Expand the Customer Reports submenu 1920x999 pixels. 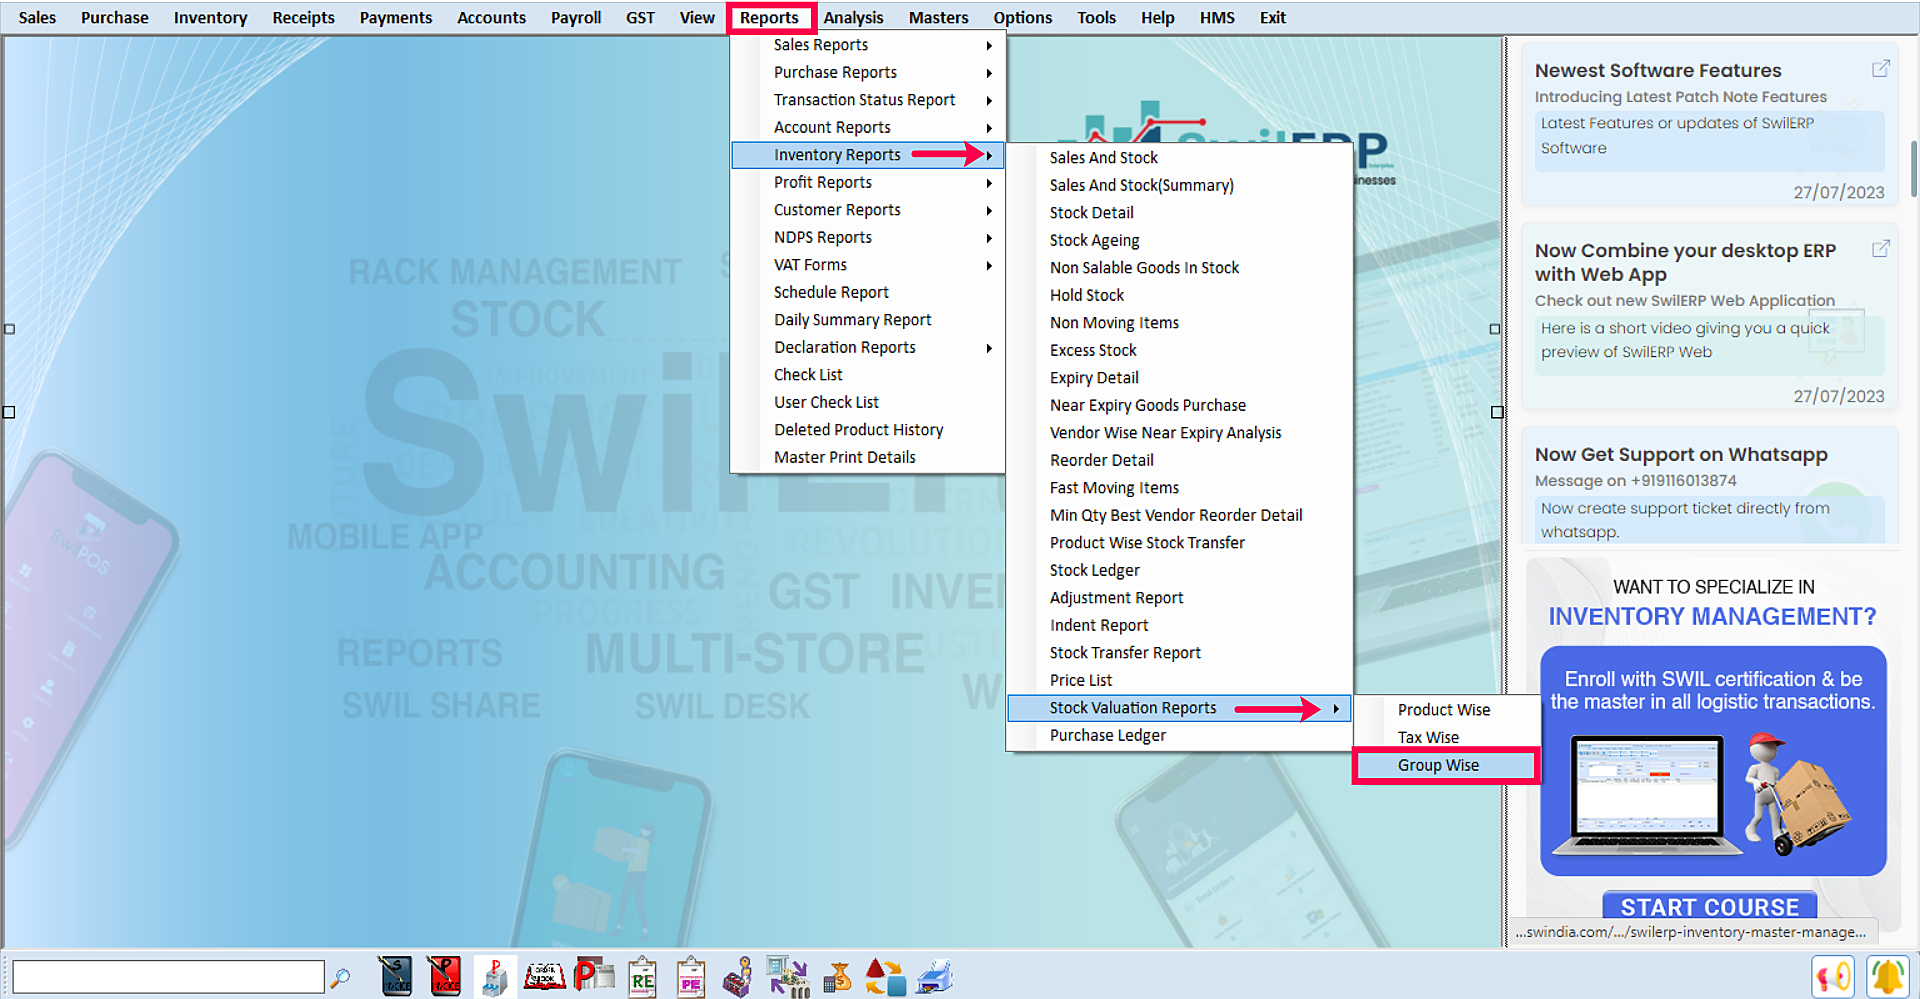tap(868, 210)
